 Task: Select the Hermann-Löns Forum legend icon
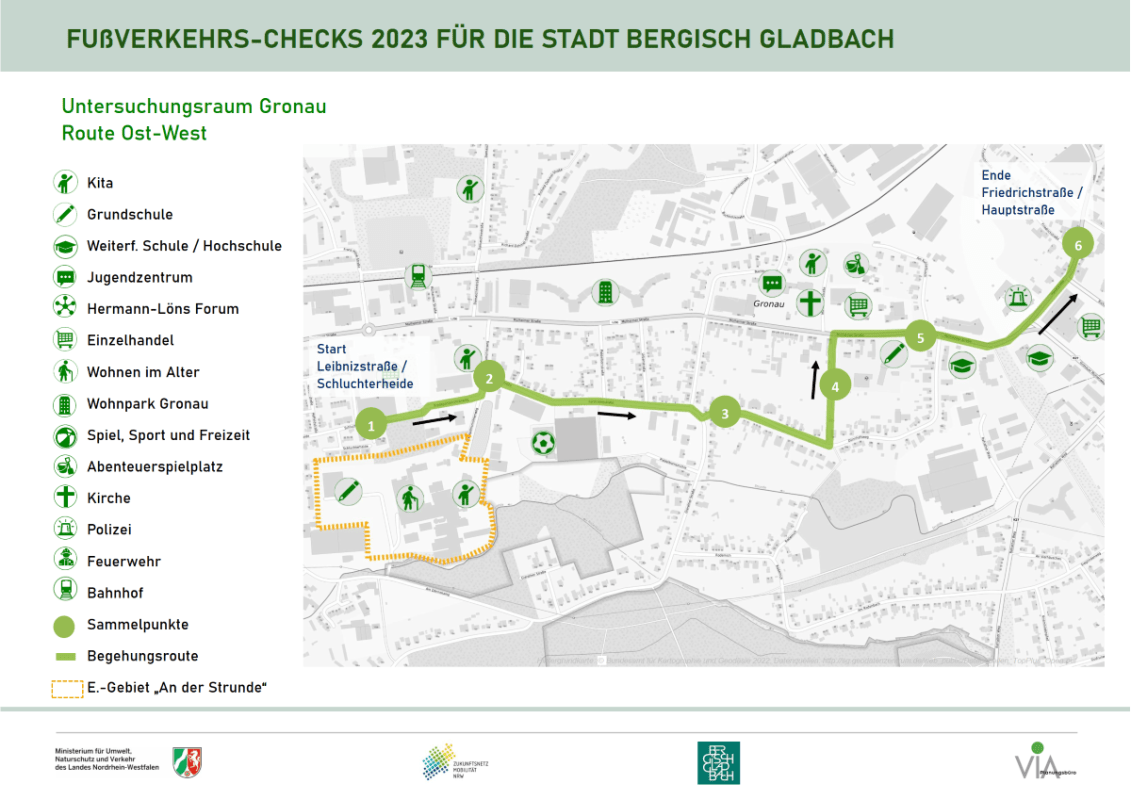pyautogui.click(x=66, y=309)
